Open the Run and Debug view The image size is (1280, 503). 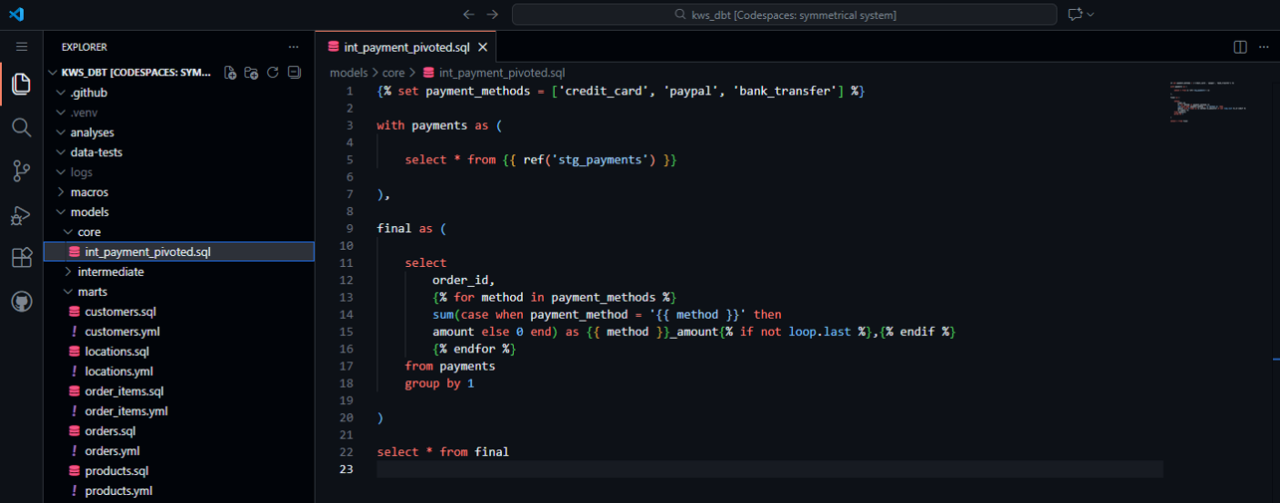click(x=21, y=215)
